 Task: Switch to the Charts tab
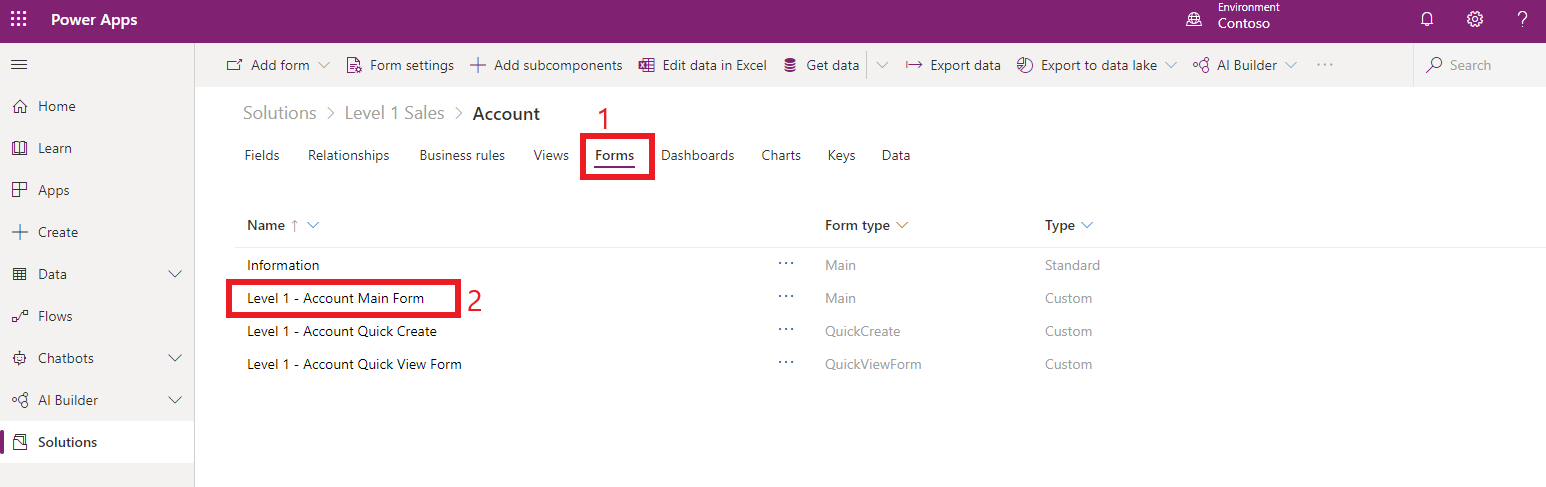tap(781, 155)
